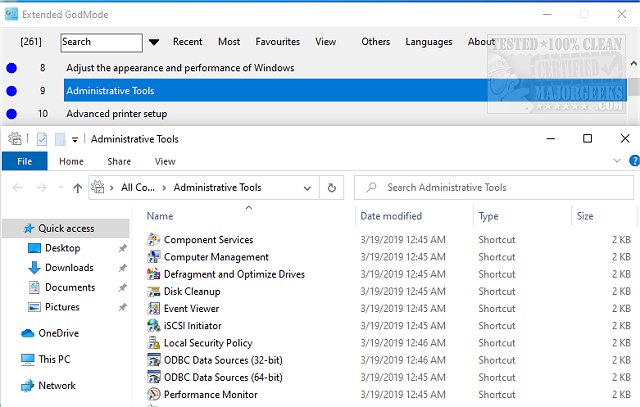Open the Favourites menu in GodMode
This screenshot has width=640, height=407.
point(277,42)
